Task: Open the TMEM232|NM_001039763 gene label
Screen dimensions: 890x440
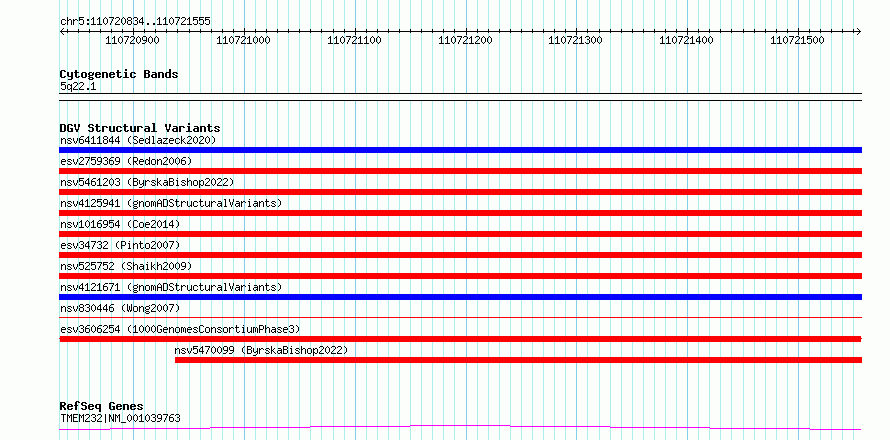Action: [120, 419]
